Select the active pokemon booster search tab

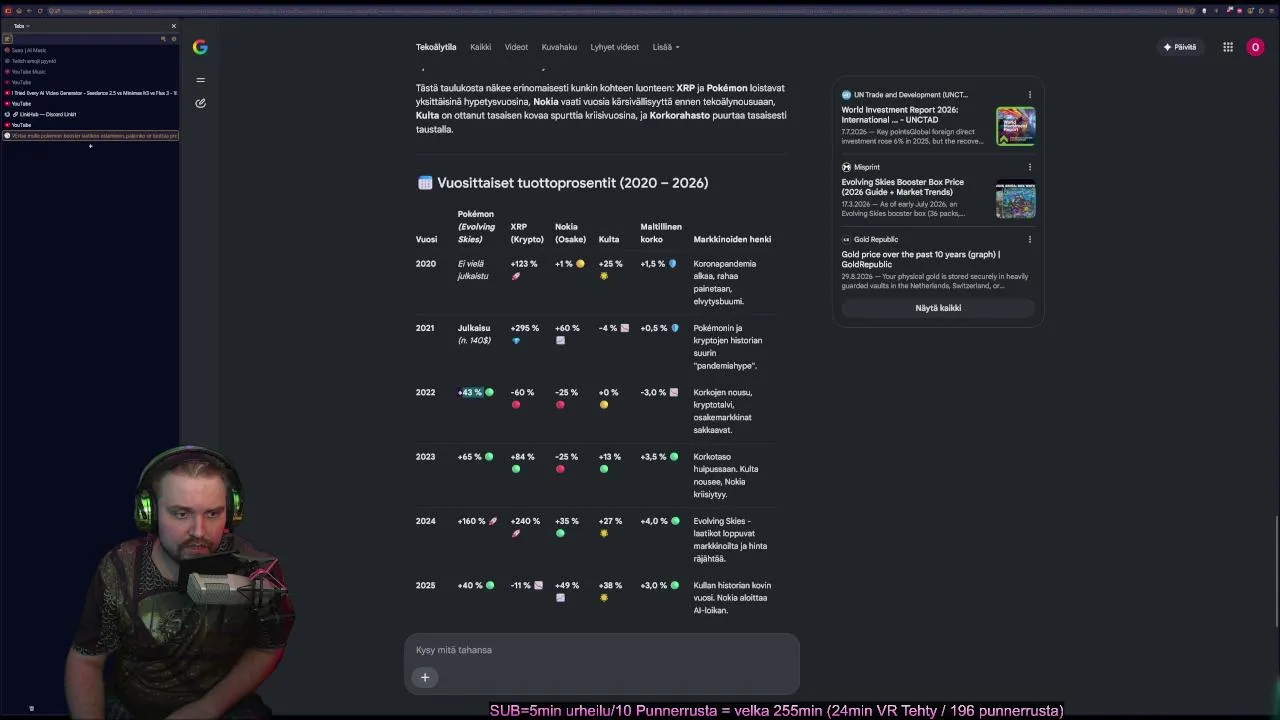pyautogui.click(x=91, y=135)
